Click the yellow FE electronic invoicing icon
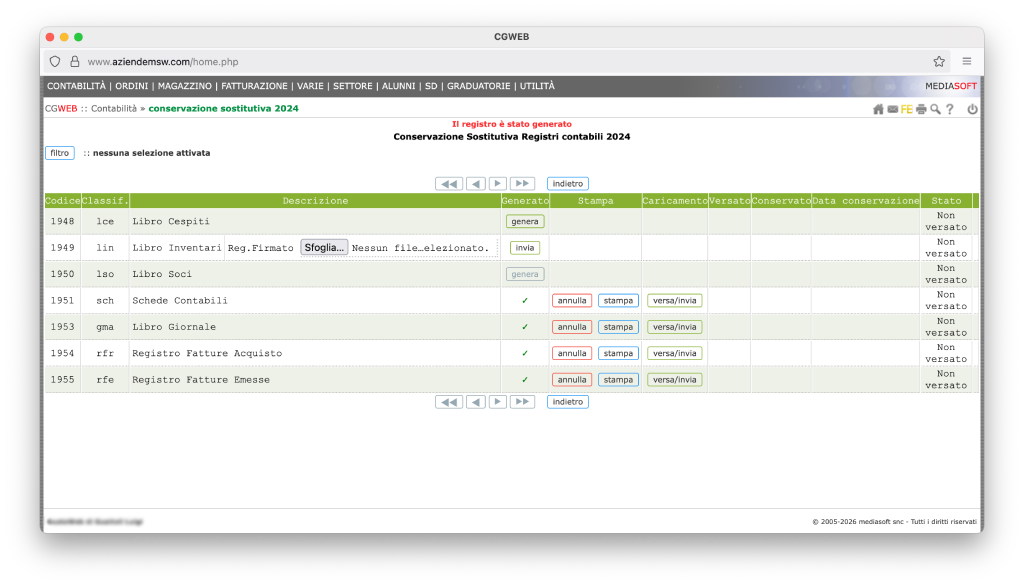The height and width of the screenshot is (586, 1024). point(906,109)
